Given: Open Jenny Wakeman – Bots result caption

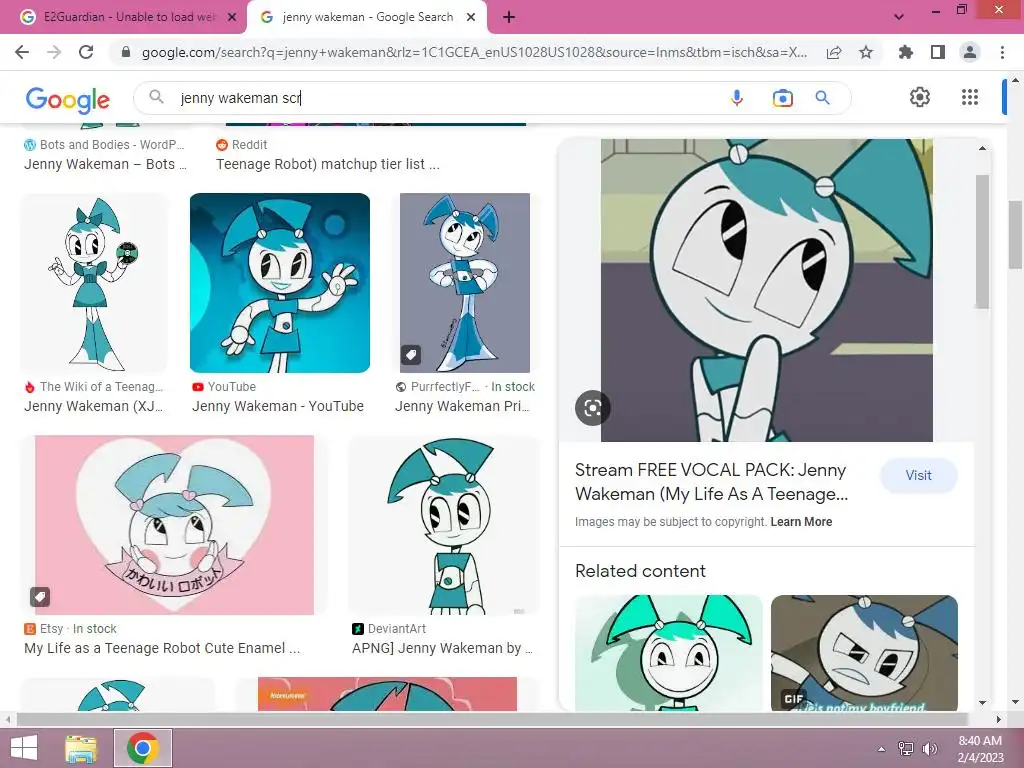Looking at the screenshot, I should pyautogui.click(x=105, y=164).
